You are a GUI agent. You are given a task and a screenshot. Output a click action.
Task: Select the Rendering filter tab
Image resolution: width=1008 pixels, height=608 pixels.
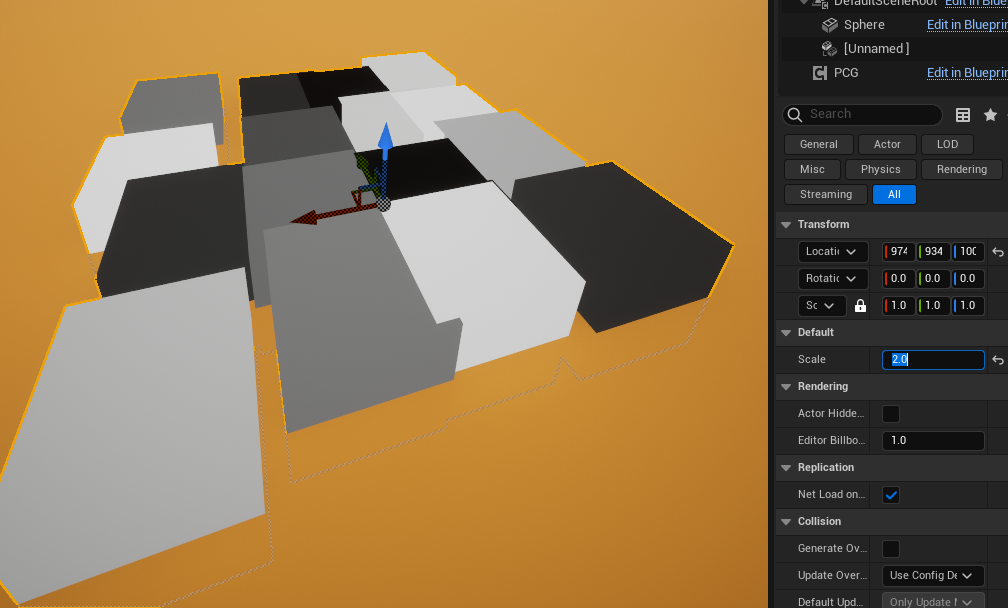click(x=961, y=170)
